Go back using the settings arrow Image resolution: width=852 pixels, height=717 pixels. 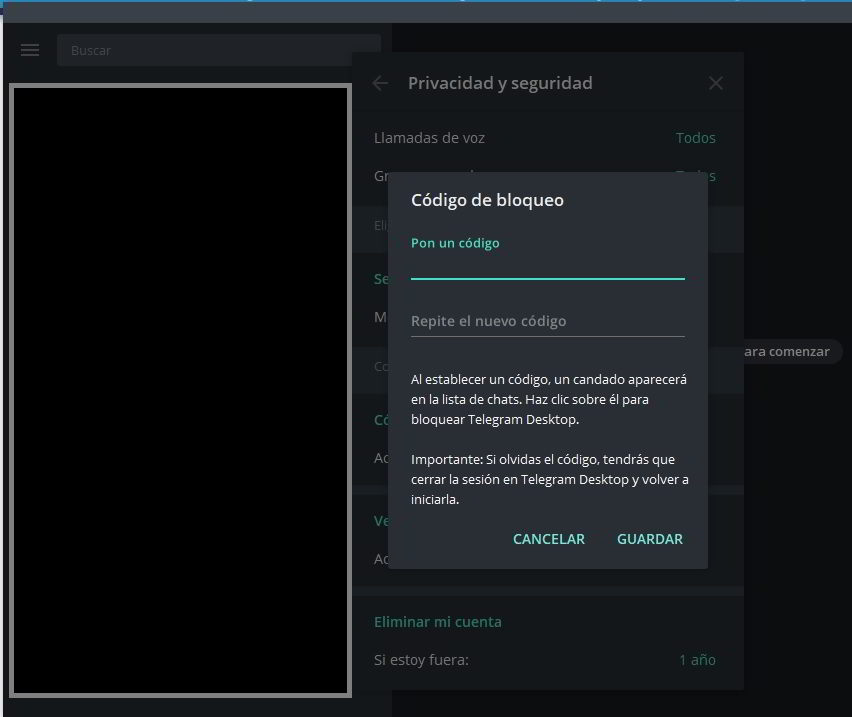[380, 83]
